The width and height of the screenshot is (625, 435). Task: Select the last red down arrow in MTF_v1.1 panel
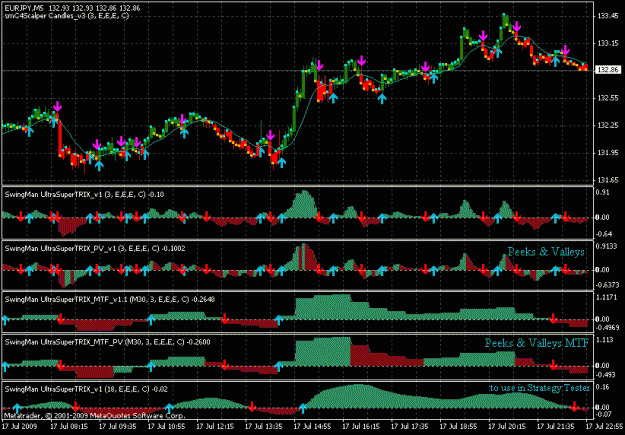coord(553,318)
